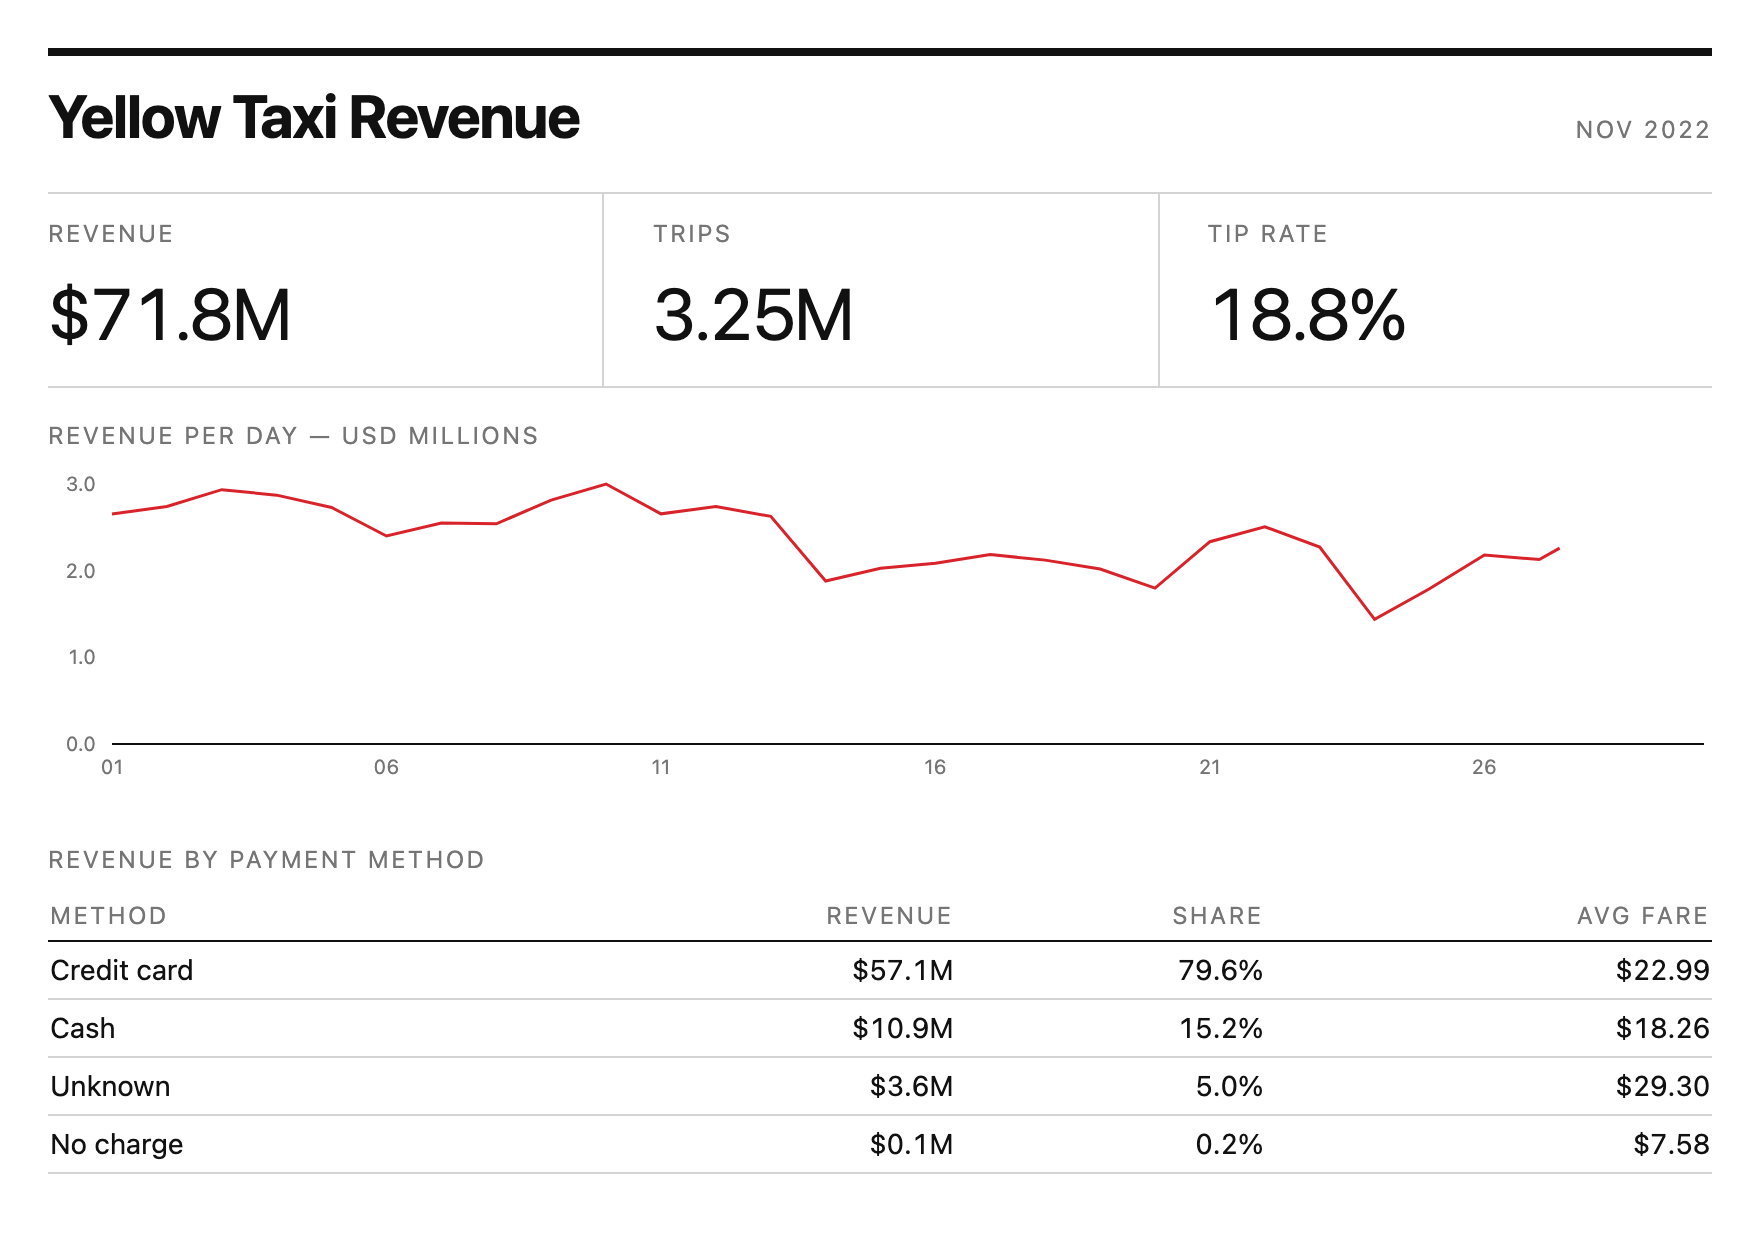This screenshot has height=1240, width=1760.
Task: Click the 18.8% tip rate value
Action: pos(1308,315)
